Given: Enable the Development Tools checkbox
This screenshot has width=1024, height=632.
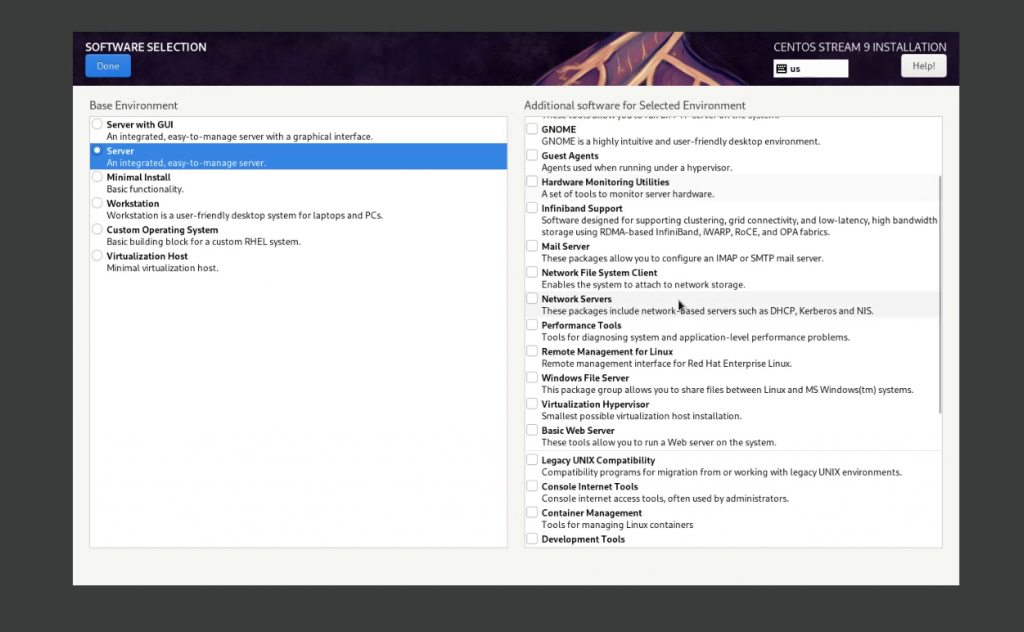Looking at the screenshot, I should pos(532,539).
